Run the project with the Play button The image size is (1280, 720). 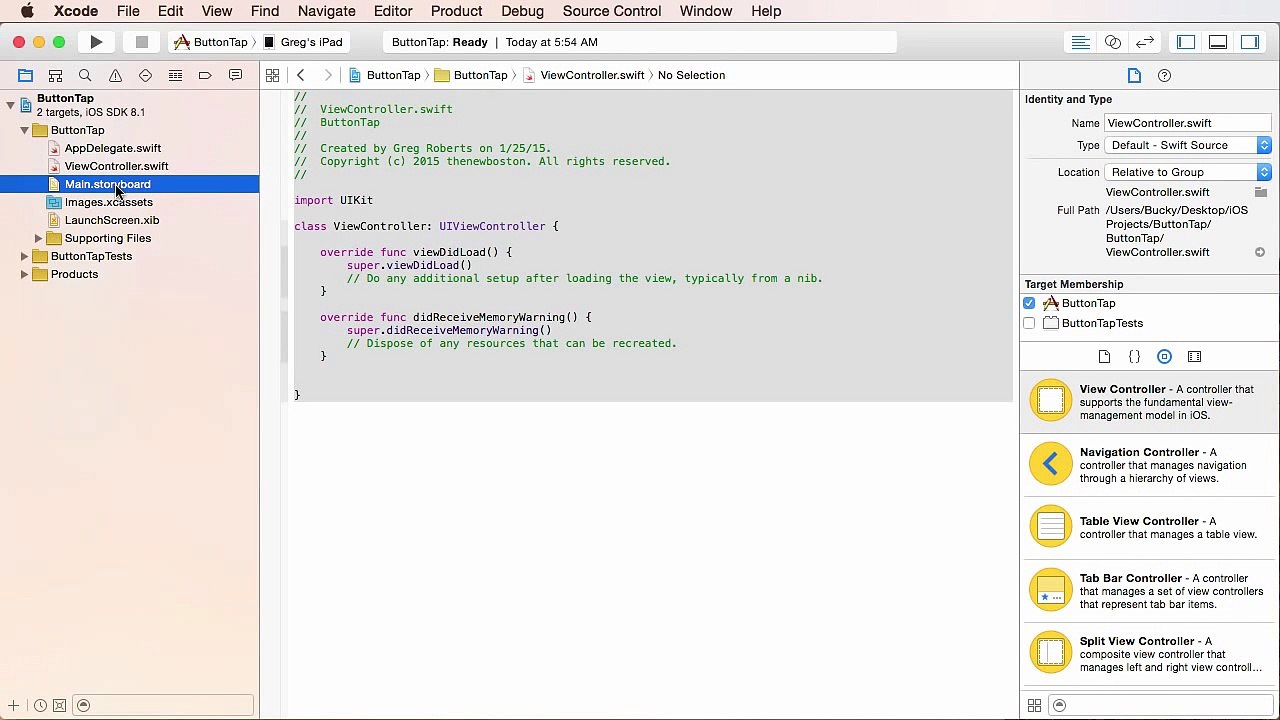coord(96,42)
